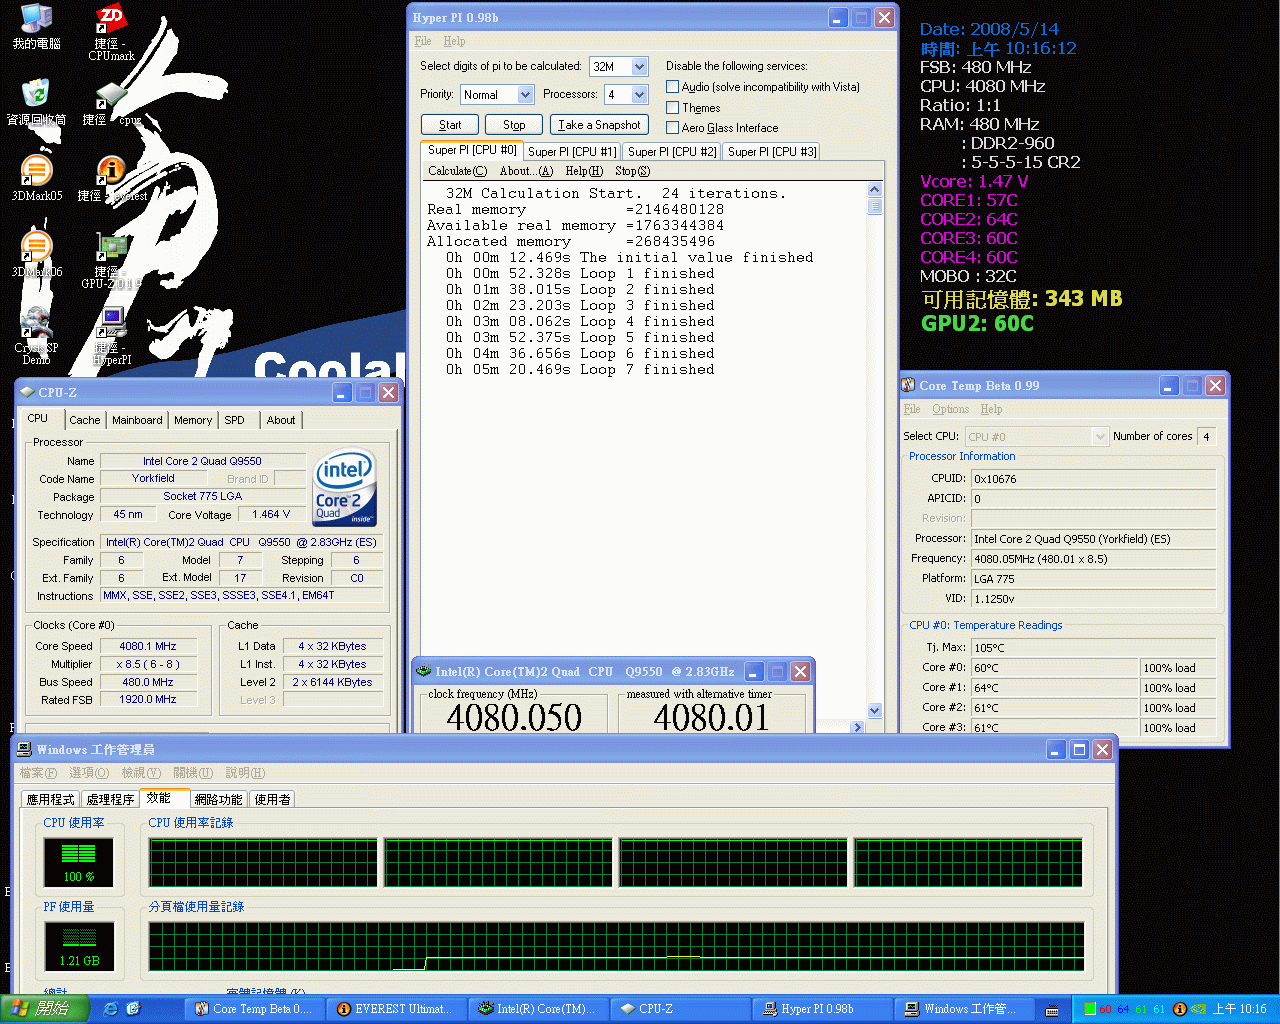Open the Applications tab in Task Manager
The height and width of the screenshot is (1024, 1280).
[x=51, y=799]
